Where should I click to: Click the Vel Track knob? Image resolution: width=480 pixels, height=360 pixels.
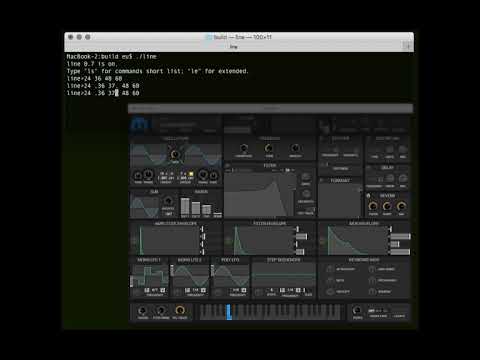click(x=180, y=310)
